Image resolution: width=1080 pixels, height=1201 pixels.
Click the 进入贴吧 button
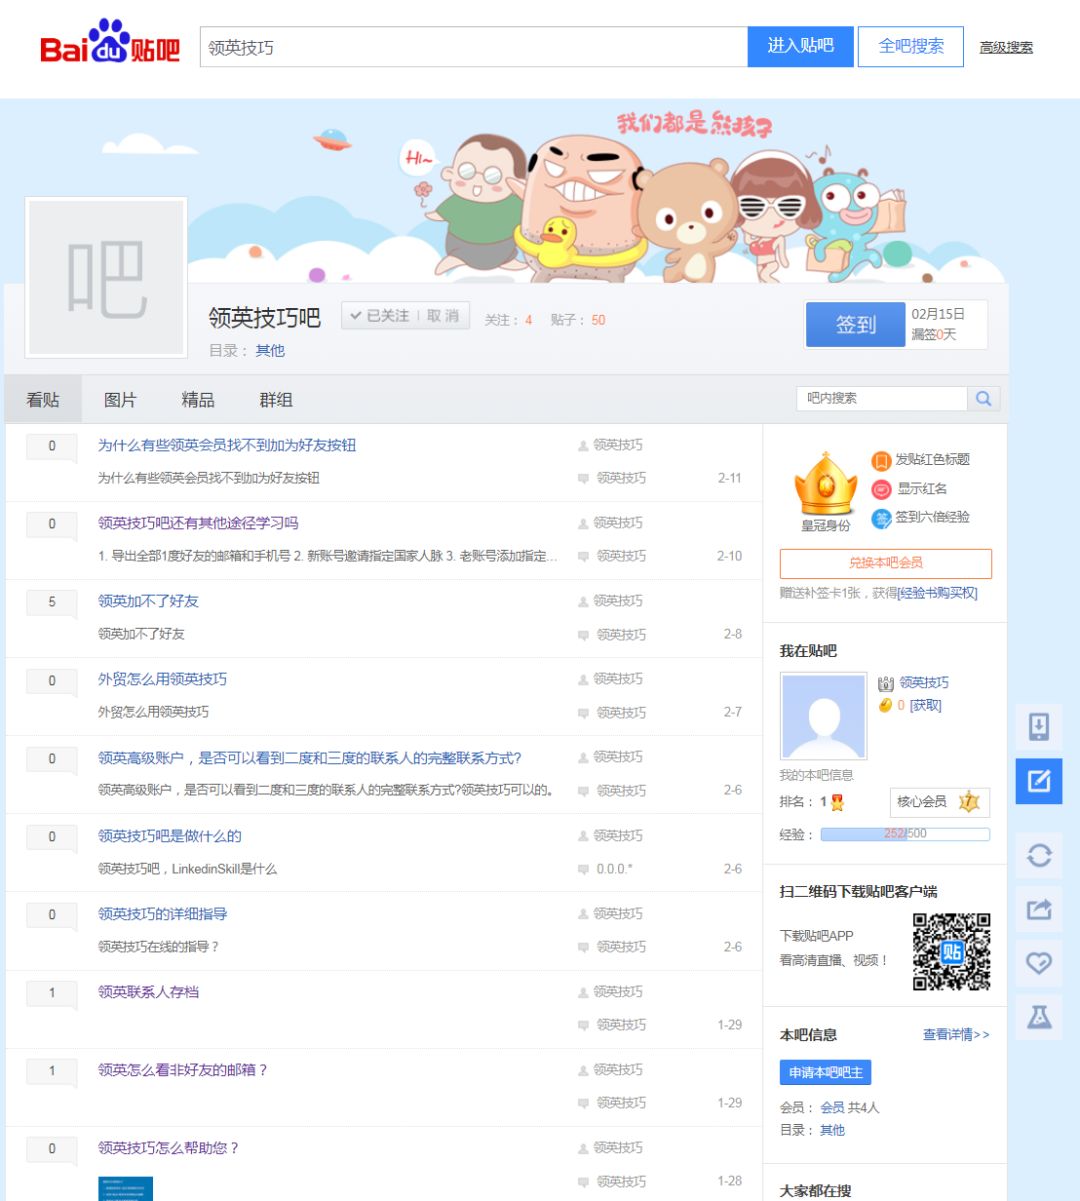tap(800, 46)
